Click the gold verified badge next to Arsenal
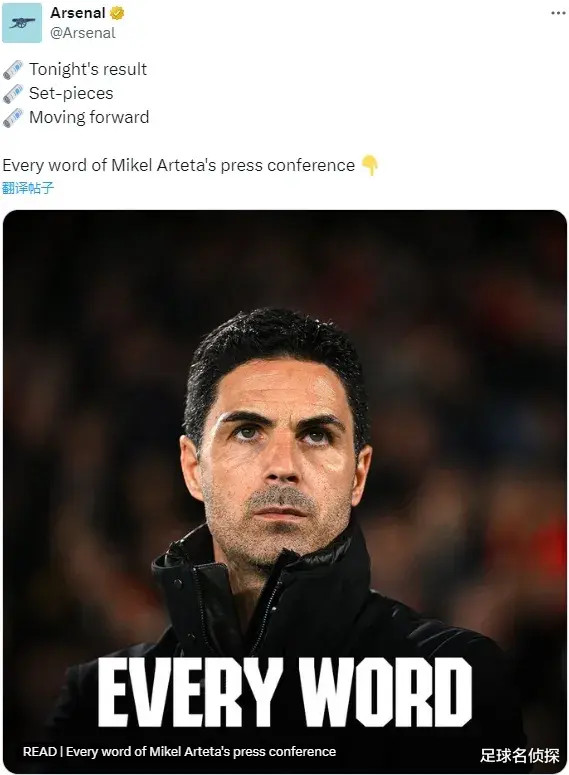The height and width of the screenshot is (775, 569). (x=117, y=13)
